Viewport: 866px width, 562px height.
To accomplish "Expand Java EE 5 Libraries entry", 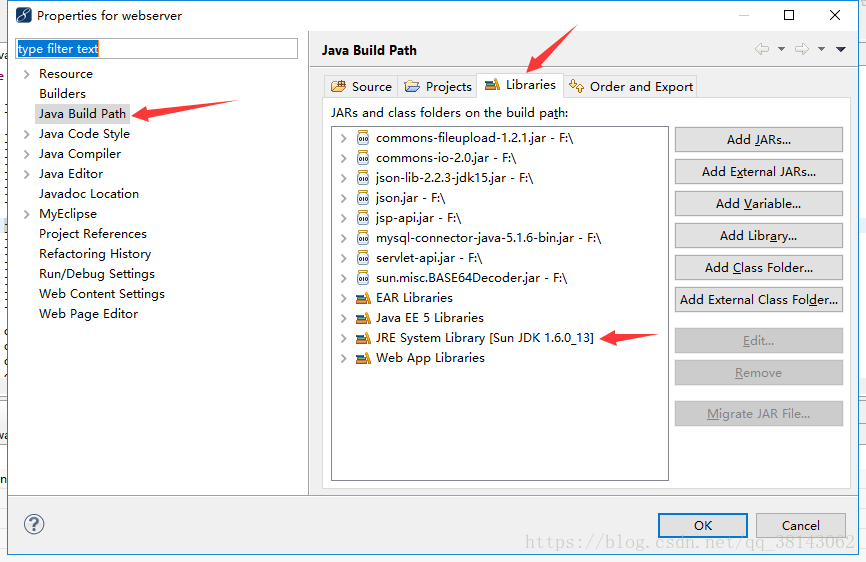I will tap(344, 318).
